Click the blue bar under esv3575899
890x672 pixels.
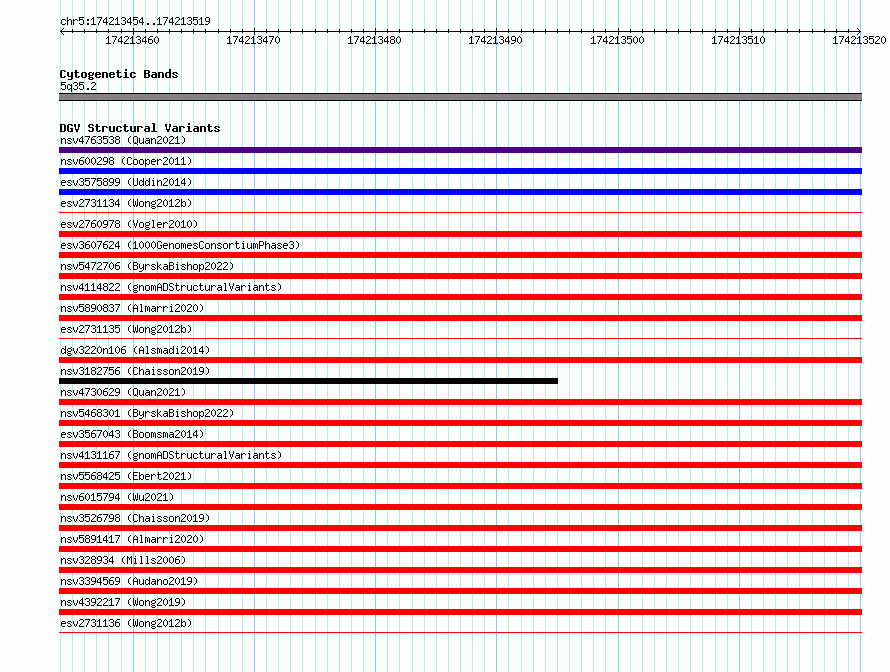tap(460, 192)
